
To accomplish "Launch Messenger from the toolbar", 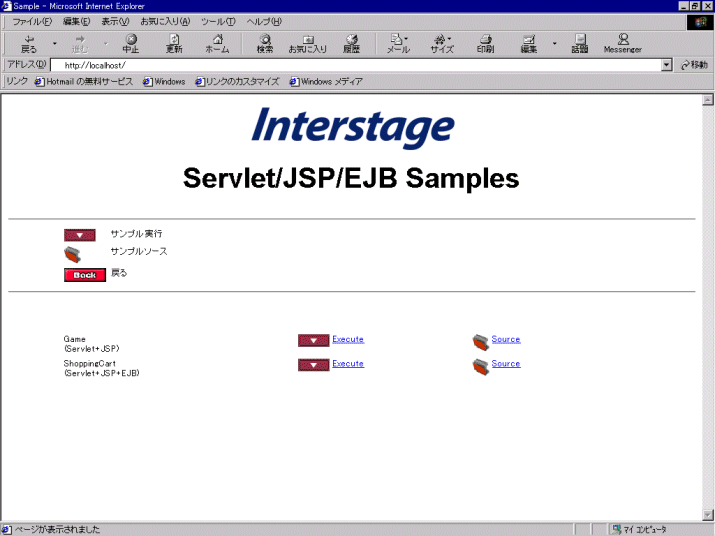I will [x=622, y=44].
